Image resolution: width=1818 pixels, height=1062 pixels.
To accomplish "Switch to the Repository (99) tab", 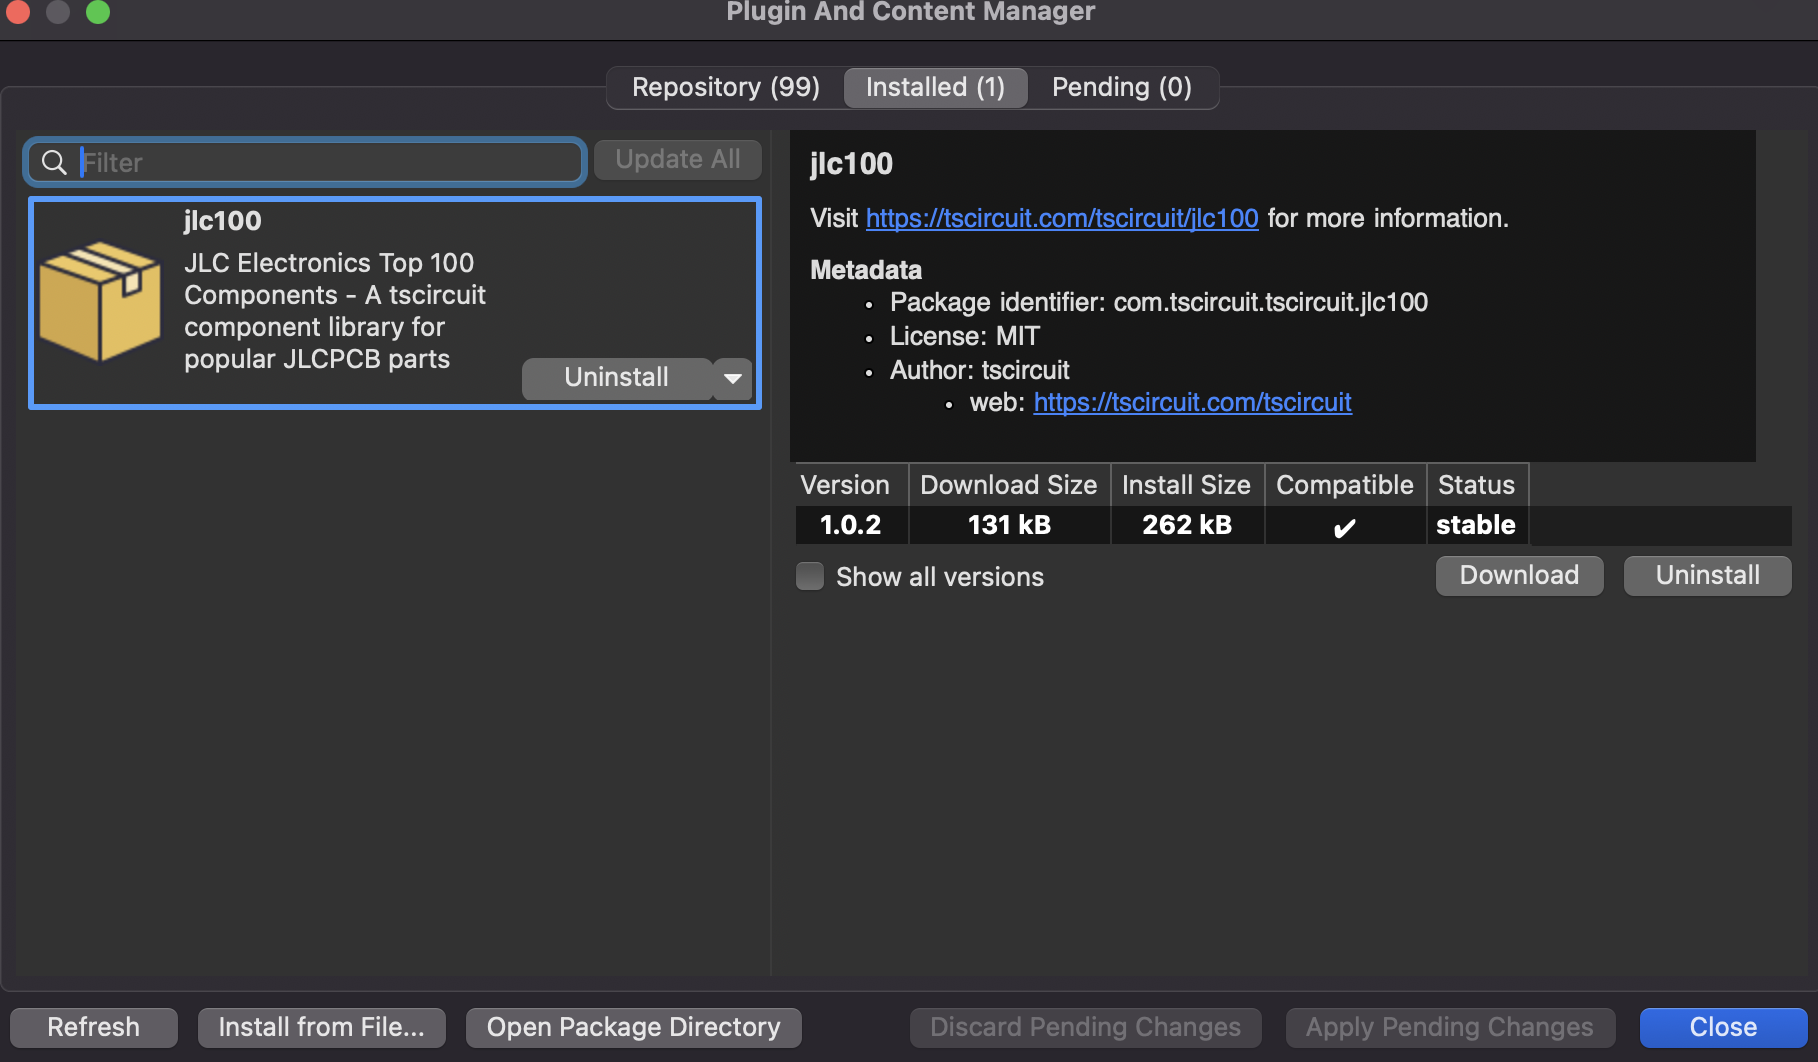I will 725,87.
